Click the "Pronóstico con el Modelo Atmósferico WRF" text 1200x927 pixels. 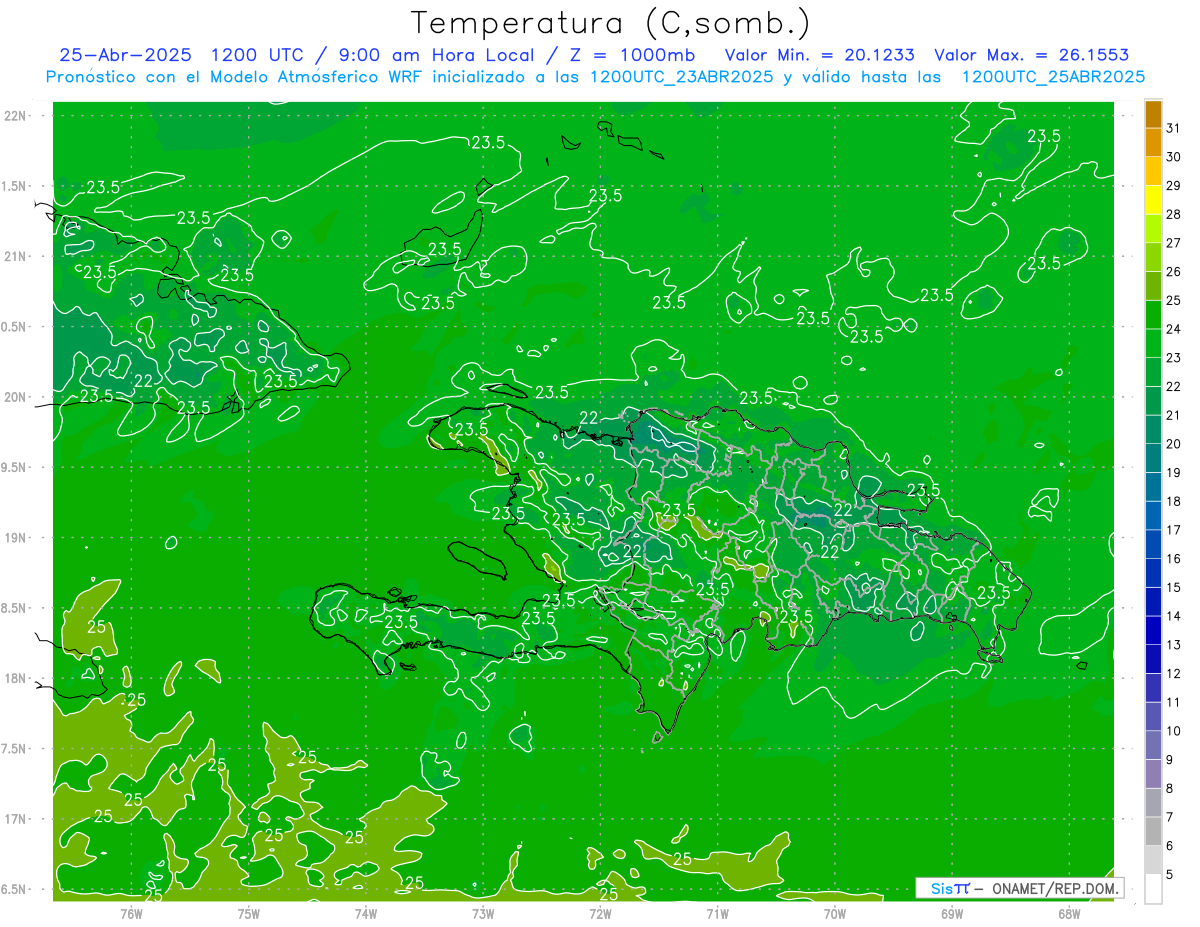pos(234,77)
